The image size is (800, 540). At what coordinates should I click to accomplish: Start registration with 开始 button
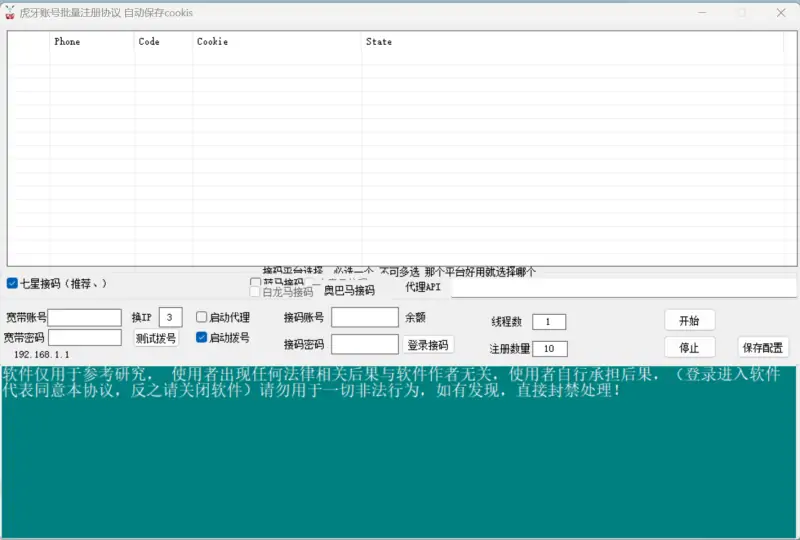(689, 321)
